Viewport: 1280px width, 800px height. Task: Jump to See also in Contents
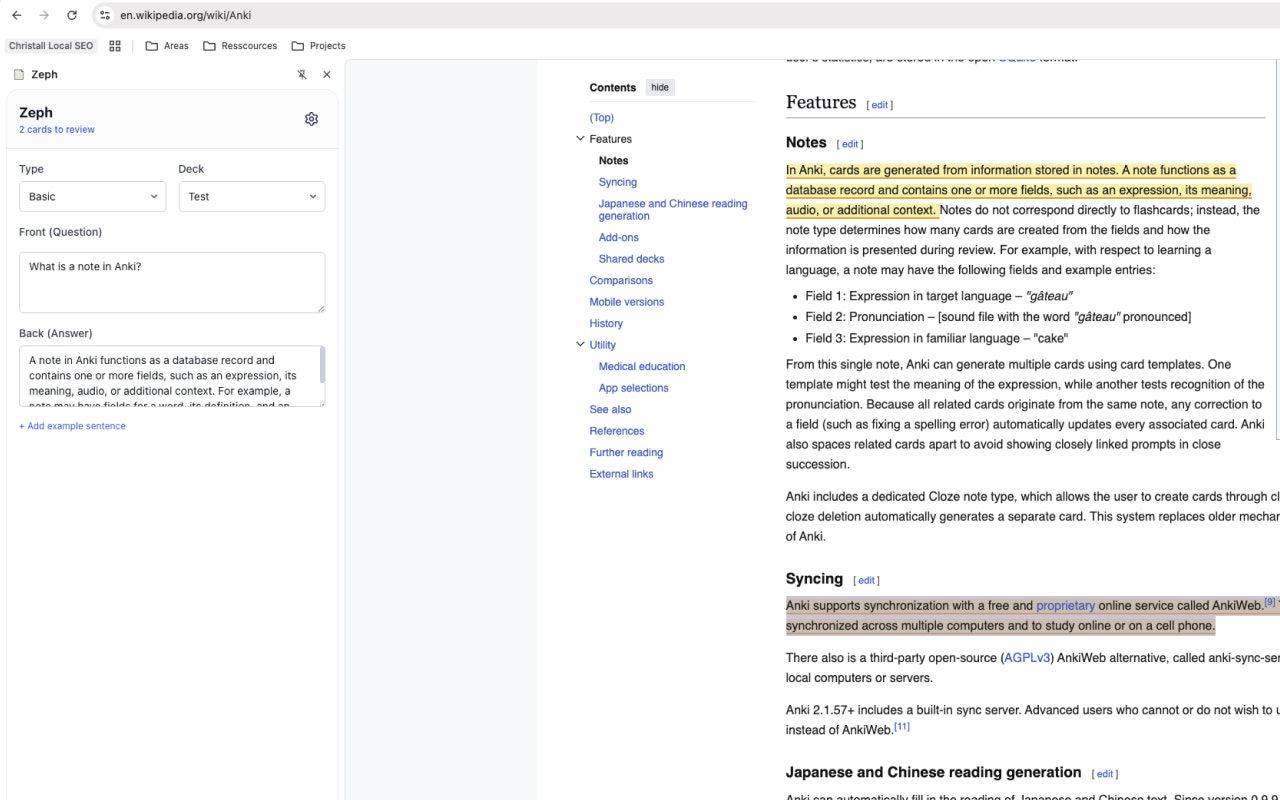(611, 410)
